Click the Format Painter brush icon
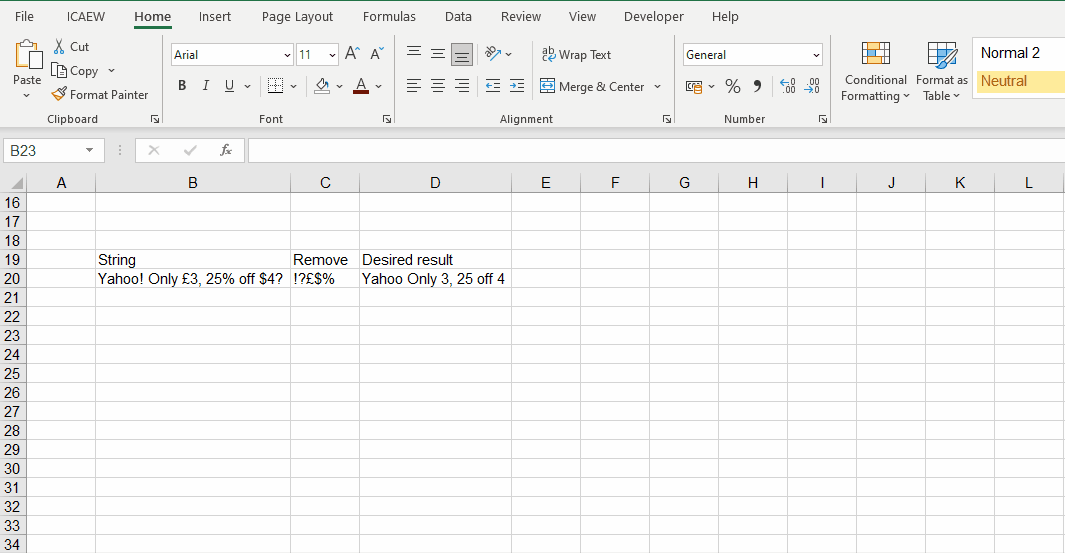The width and height of the screenshot is (1065, 553). click(x=59, y=95)
